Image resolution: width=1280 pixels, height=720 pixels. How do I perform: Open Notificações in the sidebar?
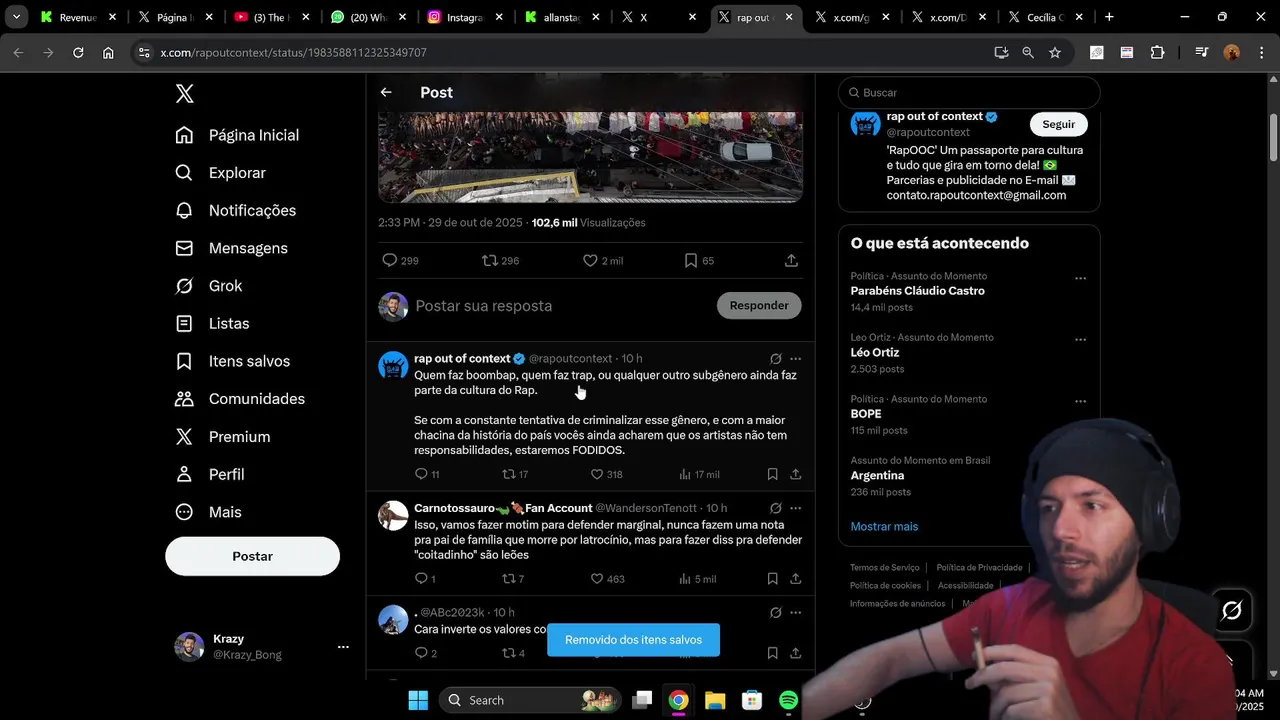pos(235,210)
